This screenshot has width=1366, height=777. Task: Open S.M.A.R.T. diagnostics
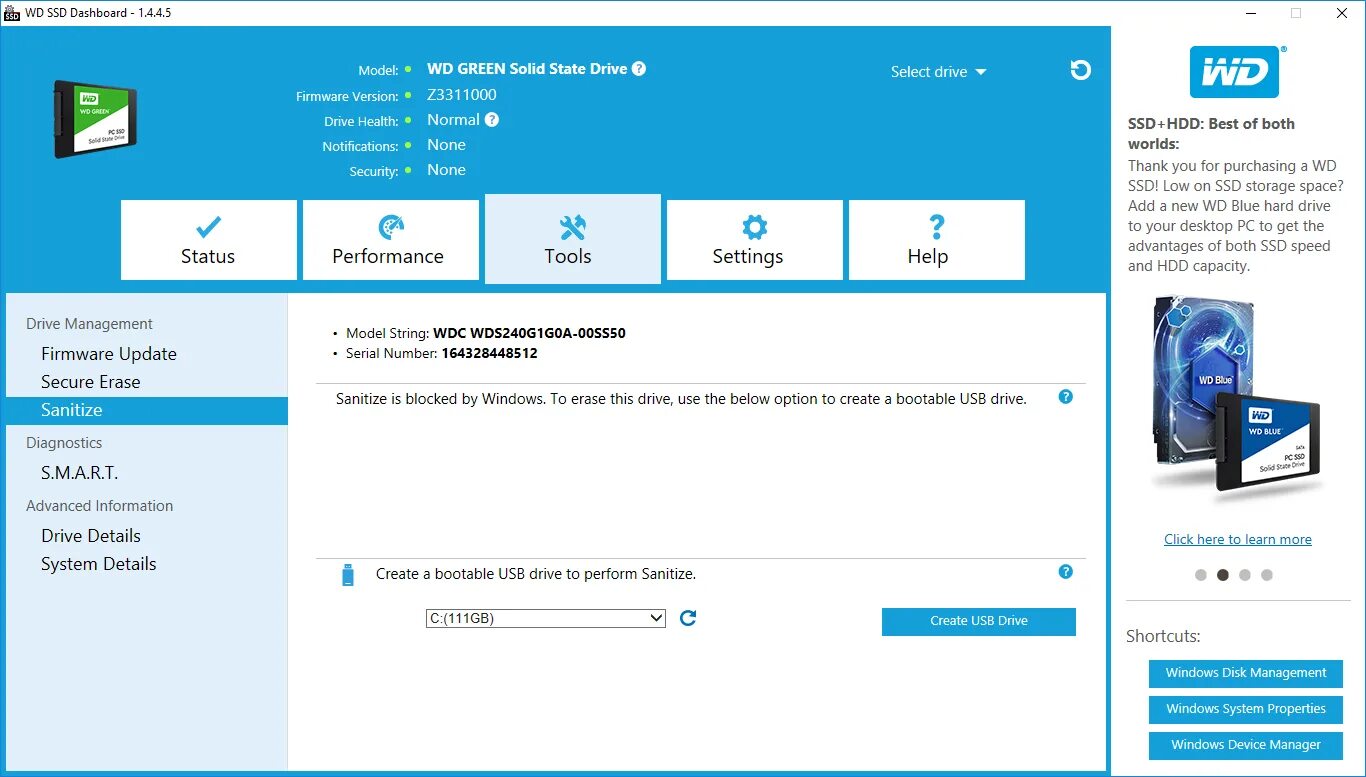[79, 473]
